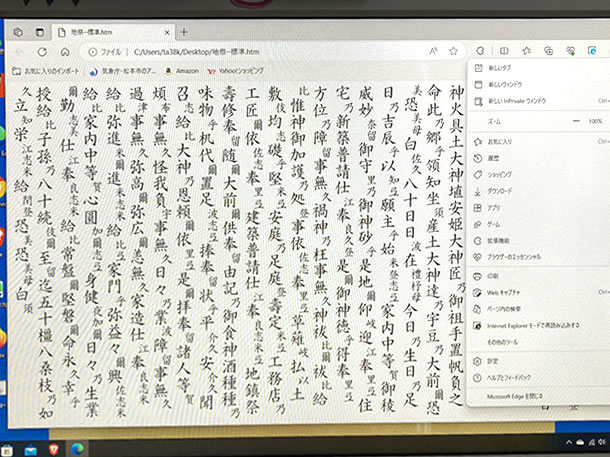The width and height of the screenshot is (610, 457).
Task: Open the Amazon bookmark
Action: pos(182,71)
